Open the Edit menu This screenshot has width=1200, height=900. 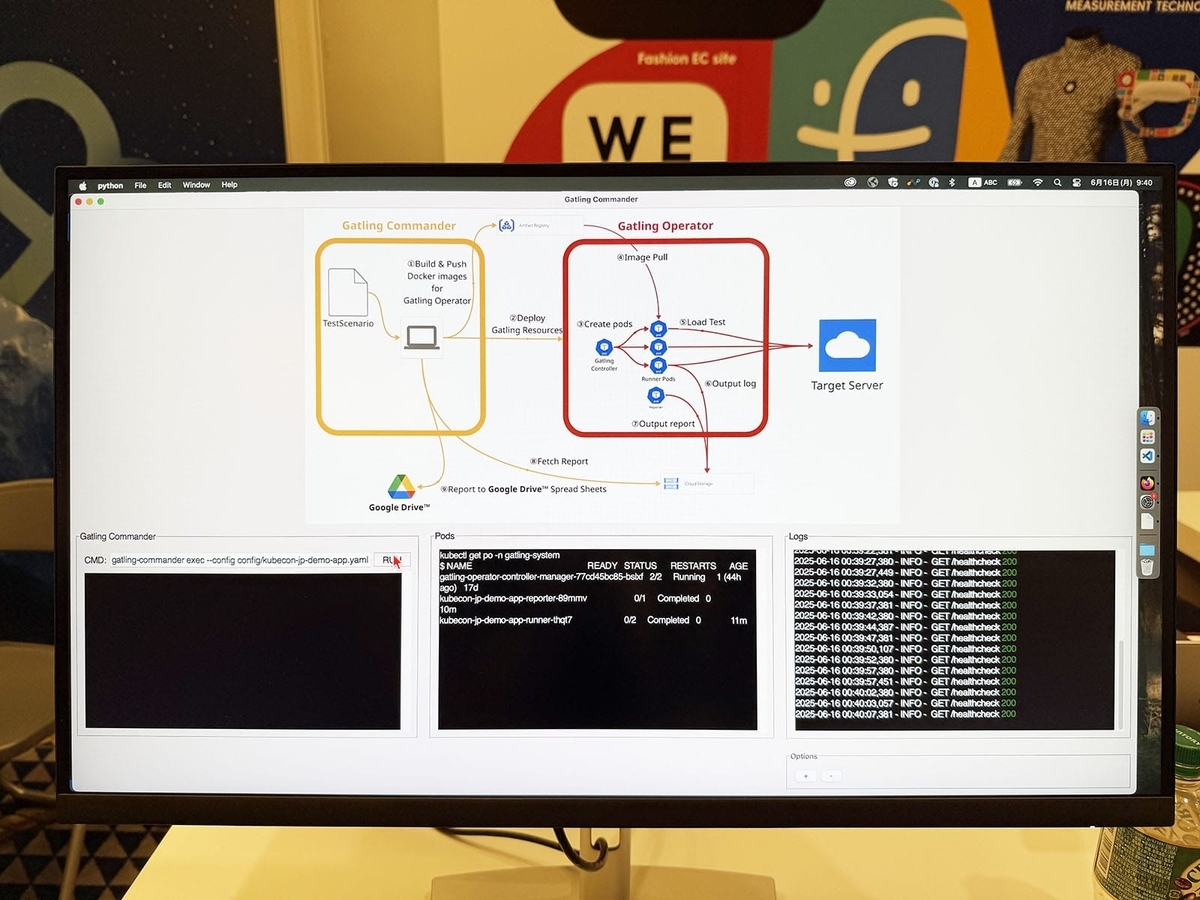(x=164, y=185)
